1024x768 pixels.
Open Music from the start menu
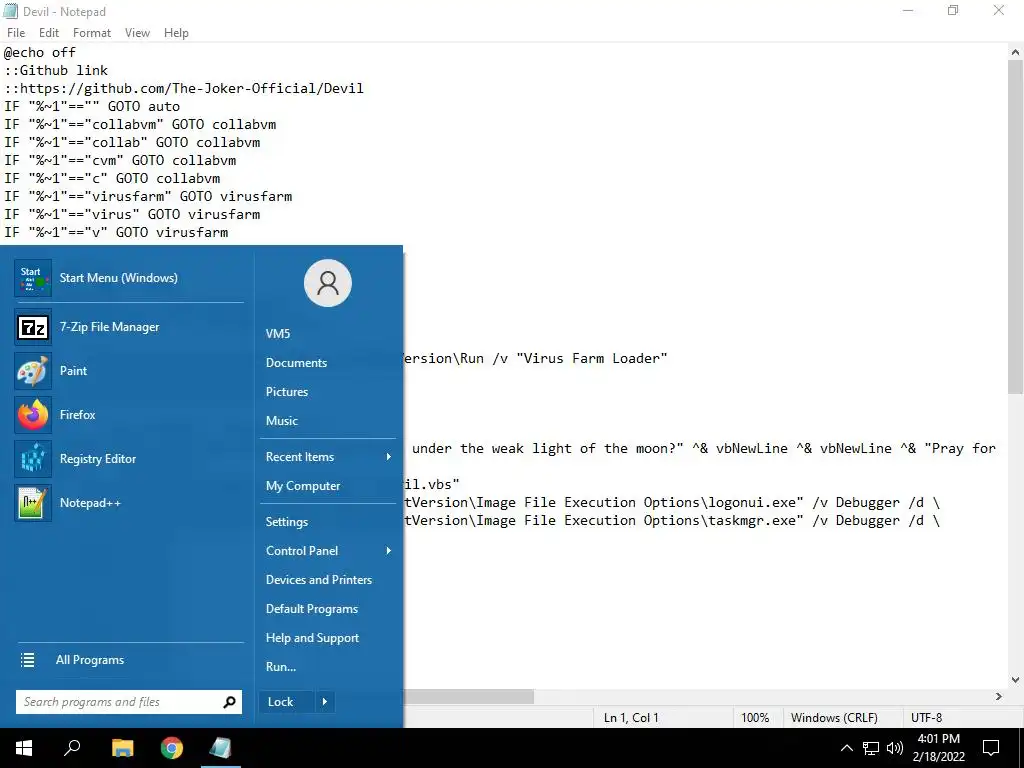pyautogui.click(x=281, y=421)
